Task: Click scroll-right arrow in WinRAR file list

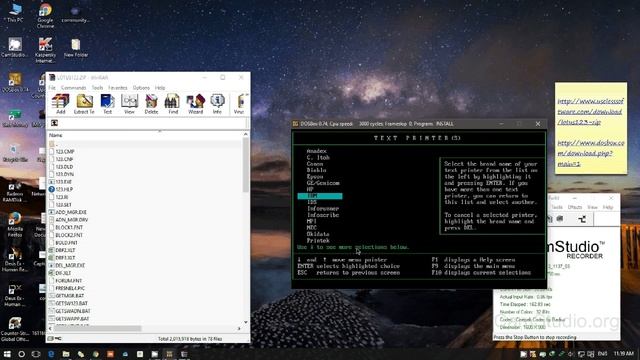Action: click(239, 328)
